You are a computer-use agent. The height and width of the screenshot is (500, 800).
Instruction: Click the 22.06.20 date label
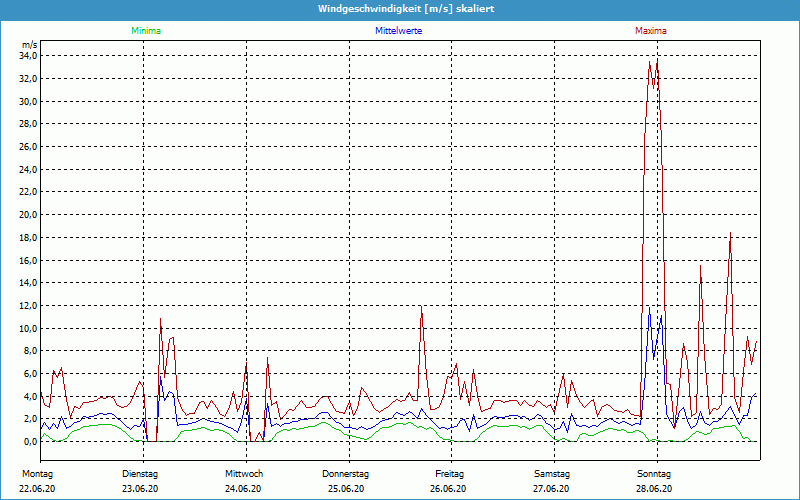(x=37, y=489)
